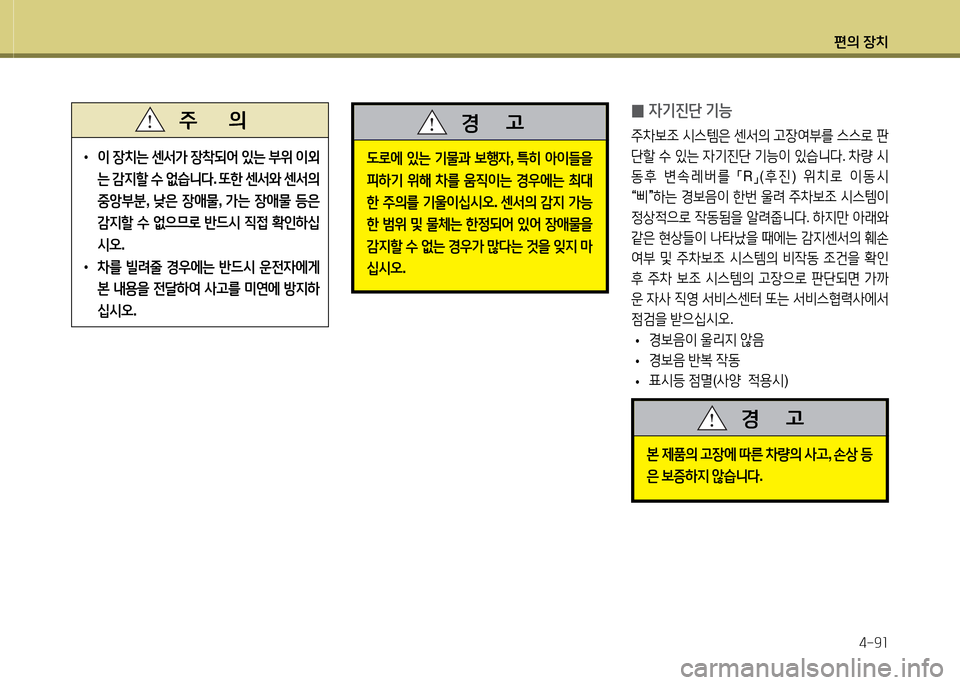The width and height of the screenshot is (960, 685).
Task: Click the bullet line 표시등 점멸(사양 적용시)
Action: 718,381
